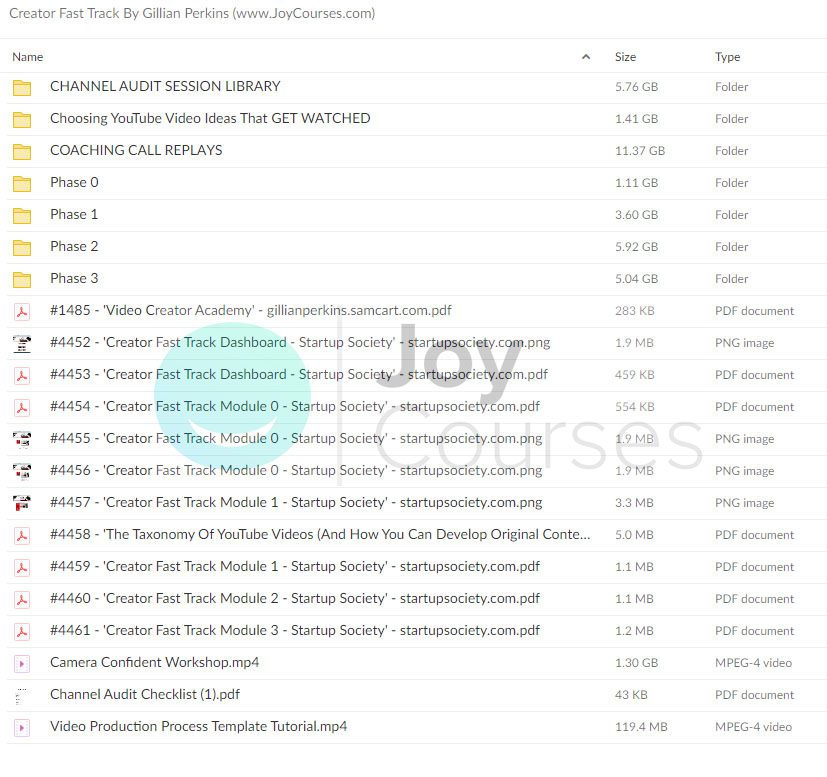827x777 pixels.
Task: Click PDF icon for file #4460
Action: [x=22, y=599]
